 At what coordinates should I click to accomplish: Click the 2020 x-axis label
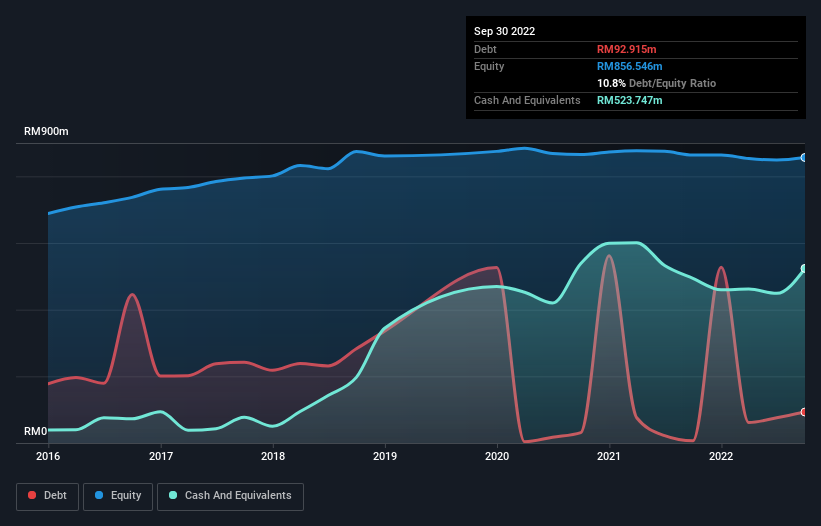point(497,456)
